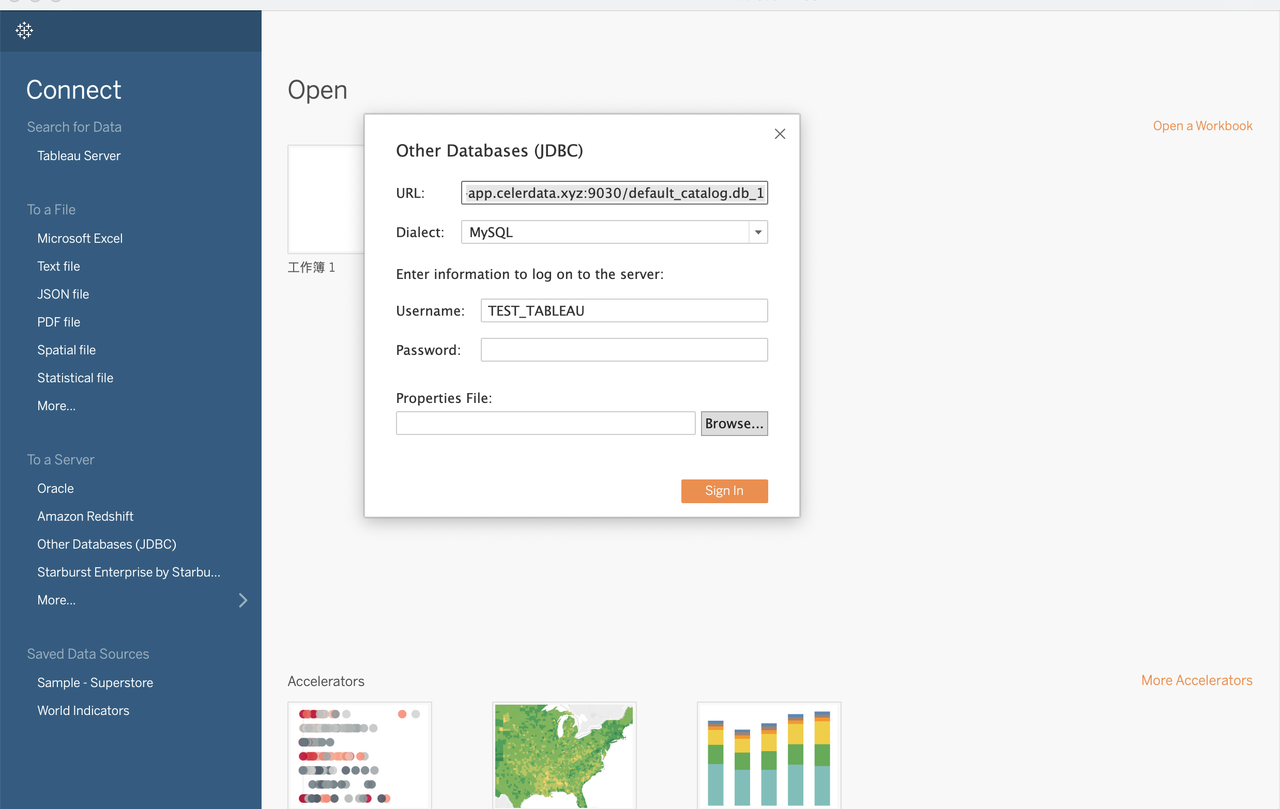Select the Oracle server connector
The width and height of the screenshot is (1280, 809).
tap(55, 488)
